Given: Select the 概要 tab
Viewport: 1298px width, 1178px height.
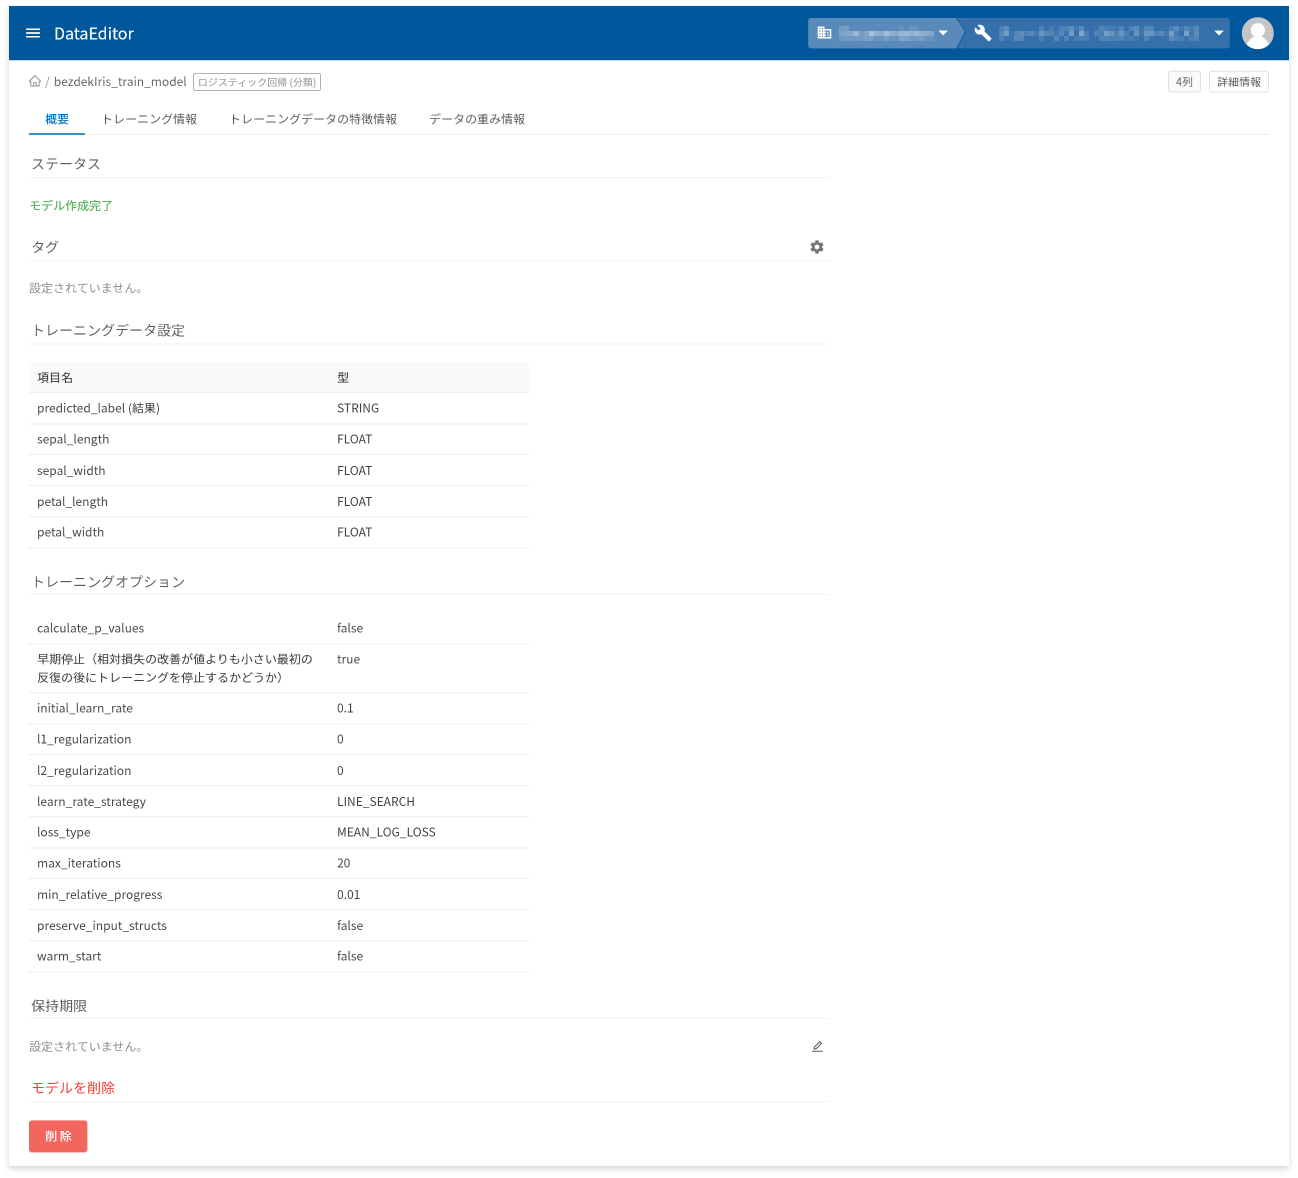Looking at the screenshot, I should click(57, 119).
